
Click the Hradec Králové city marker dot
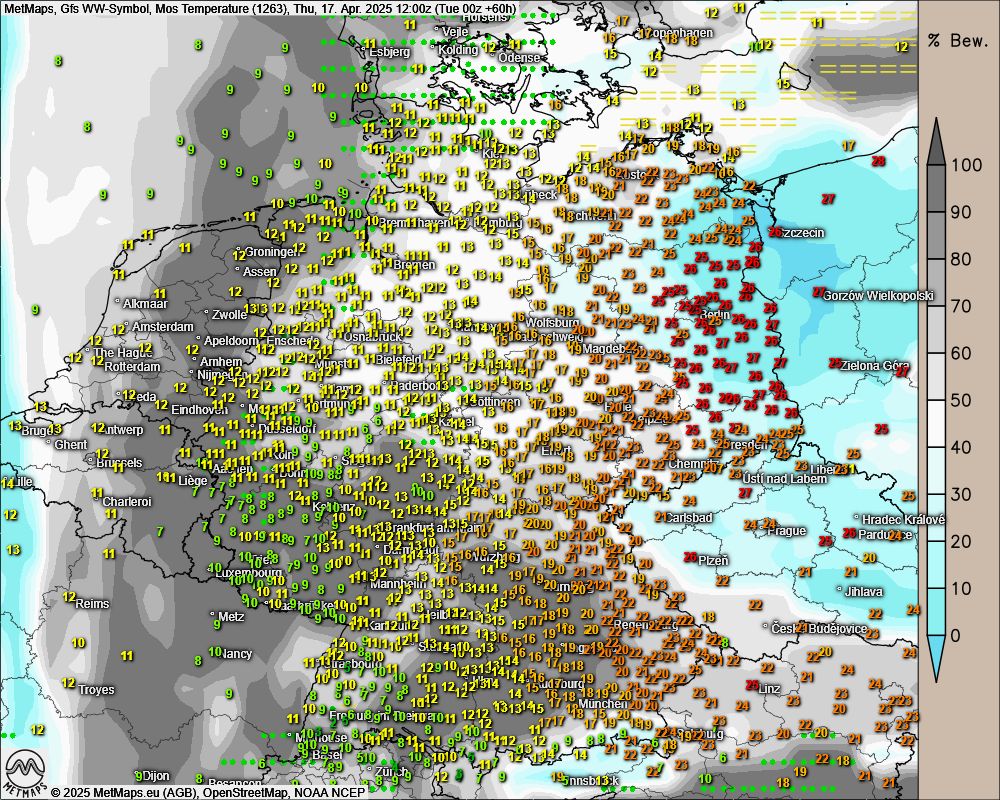tap(857, 519)
